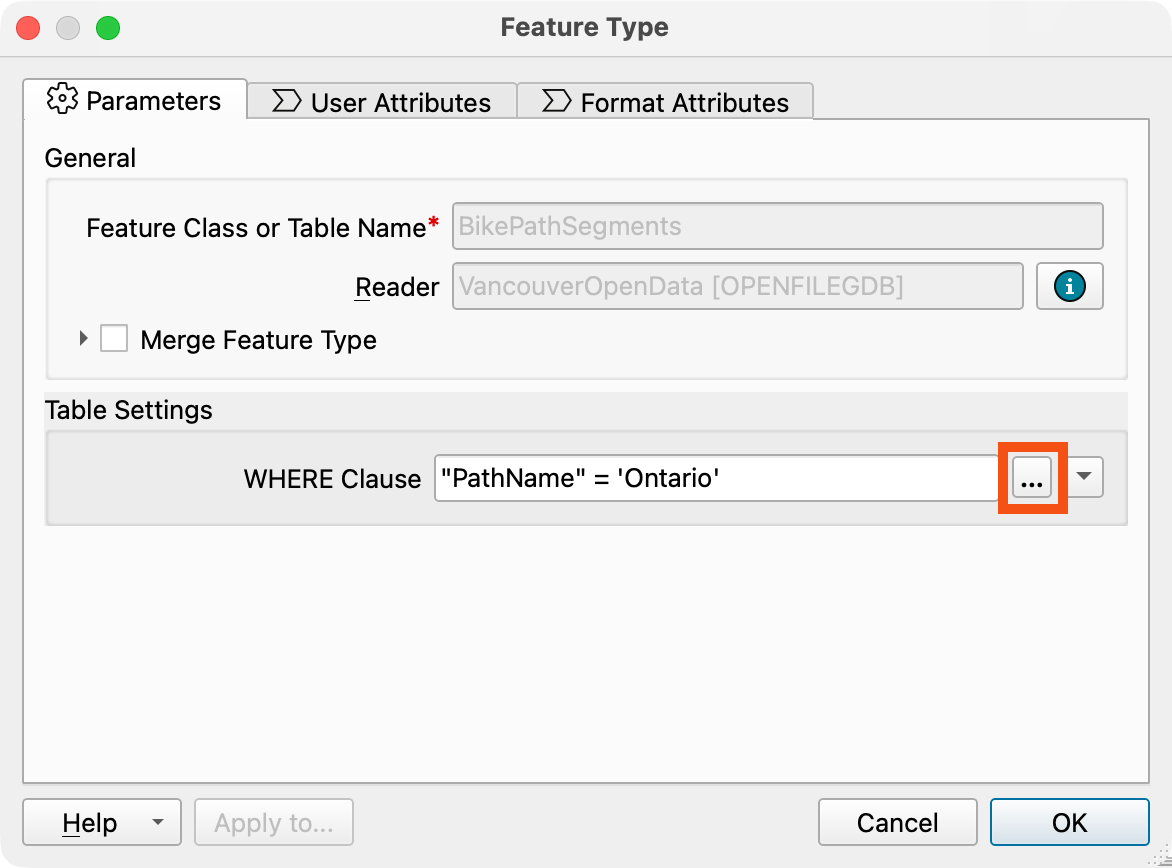
Task: Click the Feature Class or Table Name field
Action: (x=777, y=226)
